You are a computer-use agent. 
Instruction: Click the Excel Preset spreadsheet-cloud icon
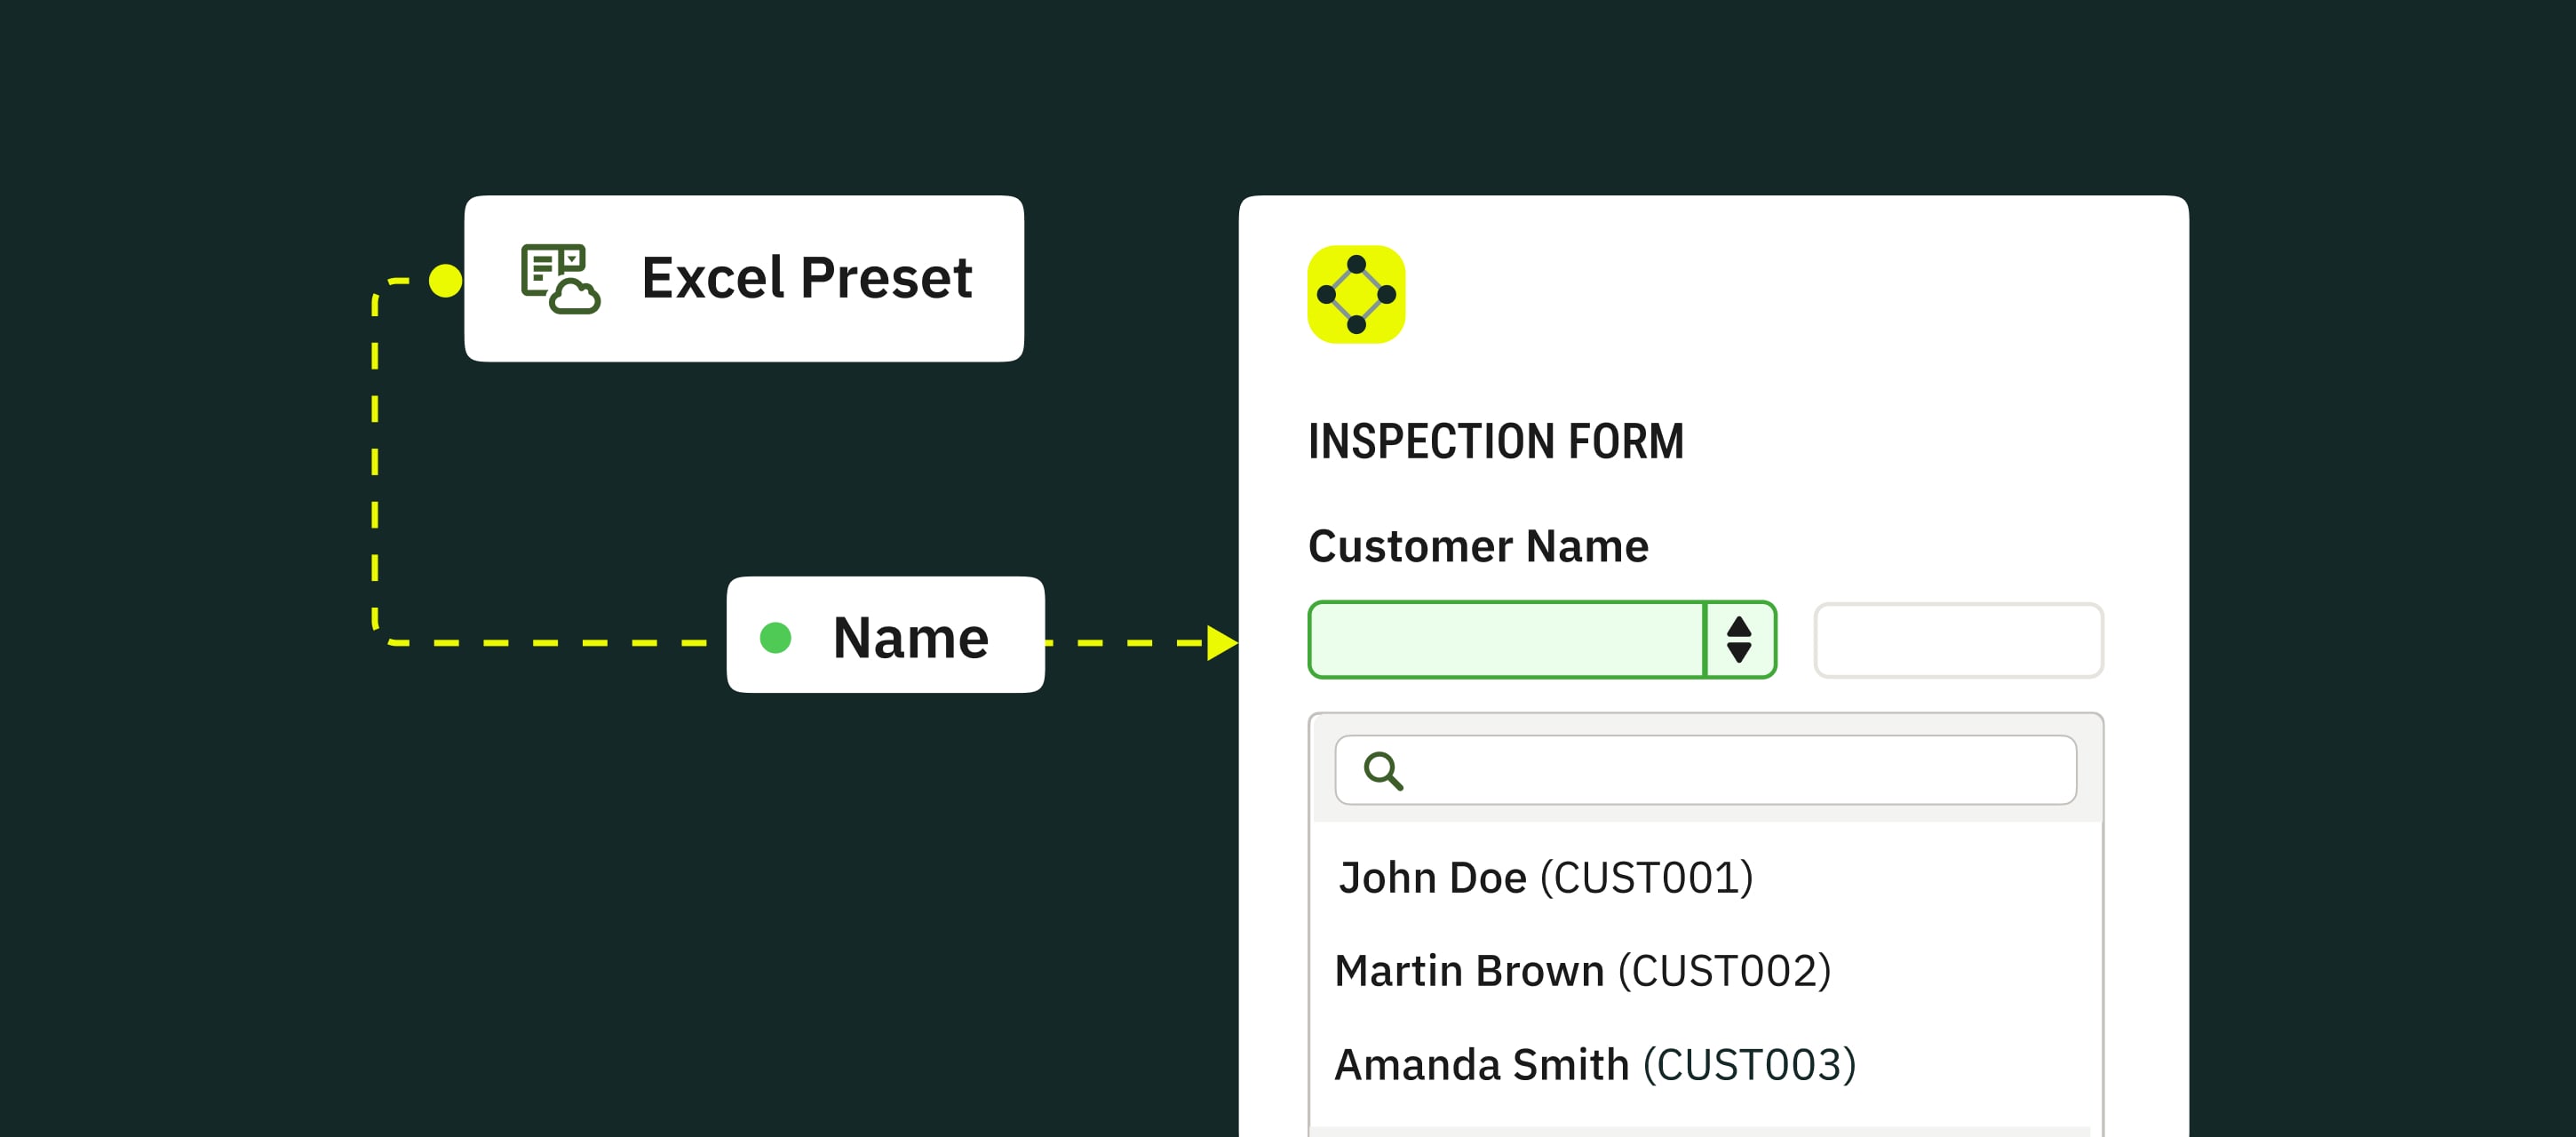click(560, 278)
